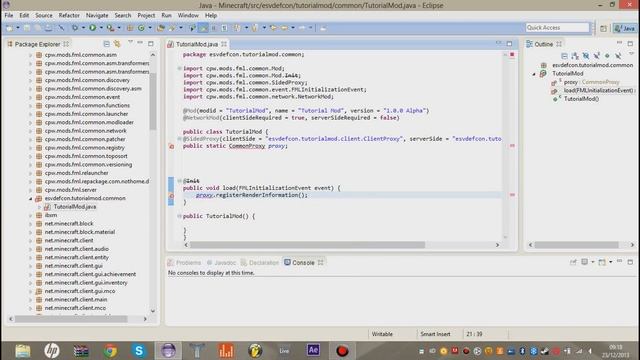Click the Package Explorer vertical scrollbar

pyautogui.click(x=153, y=101)
